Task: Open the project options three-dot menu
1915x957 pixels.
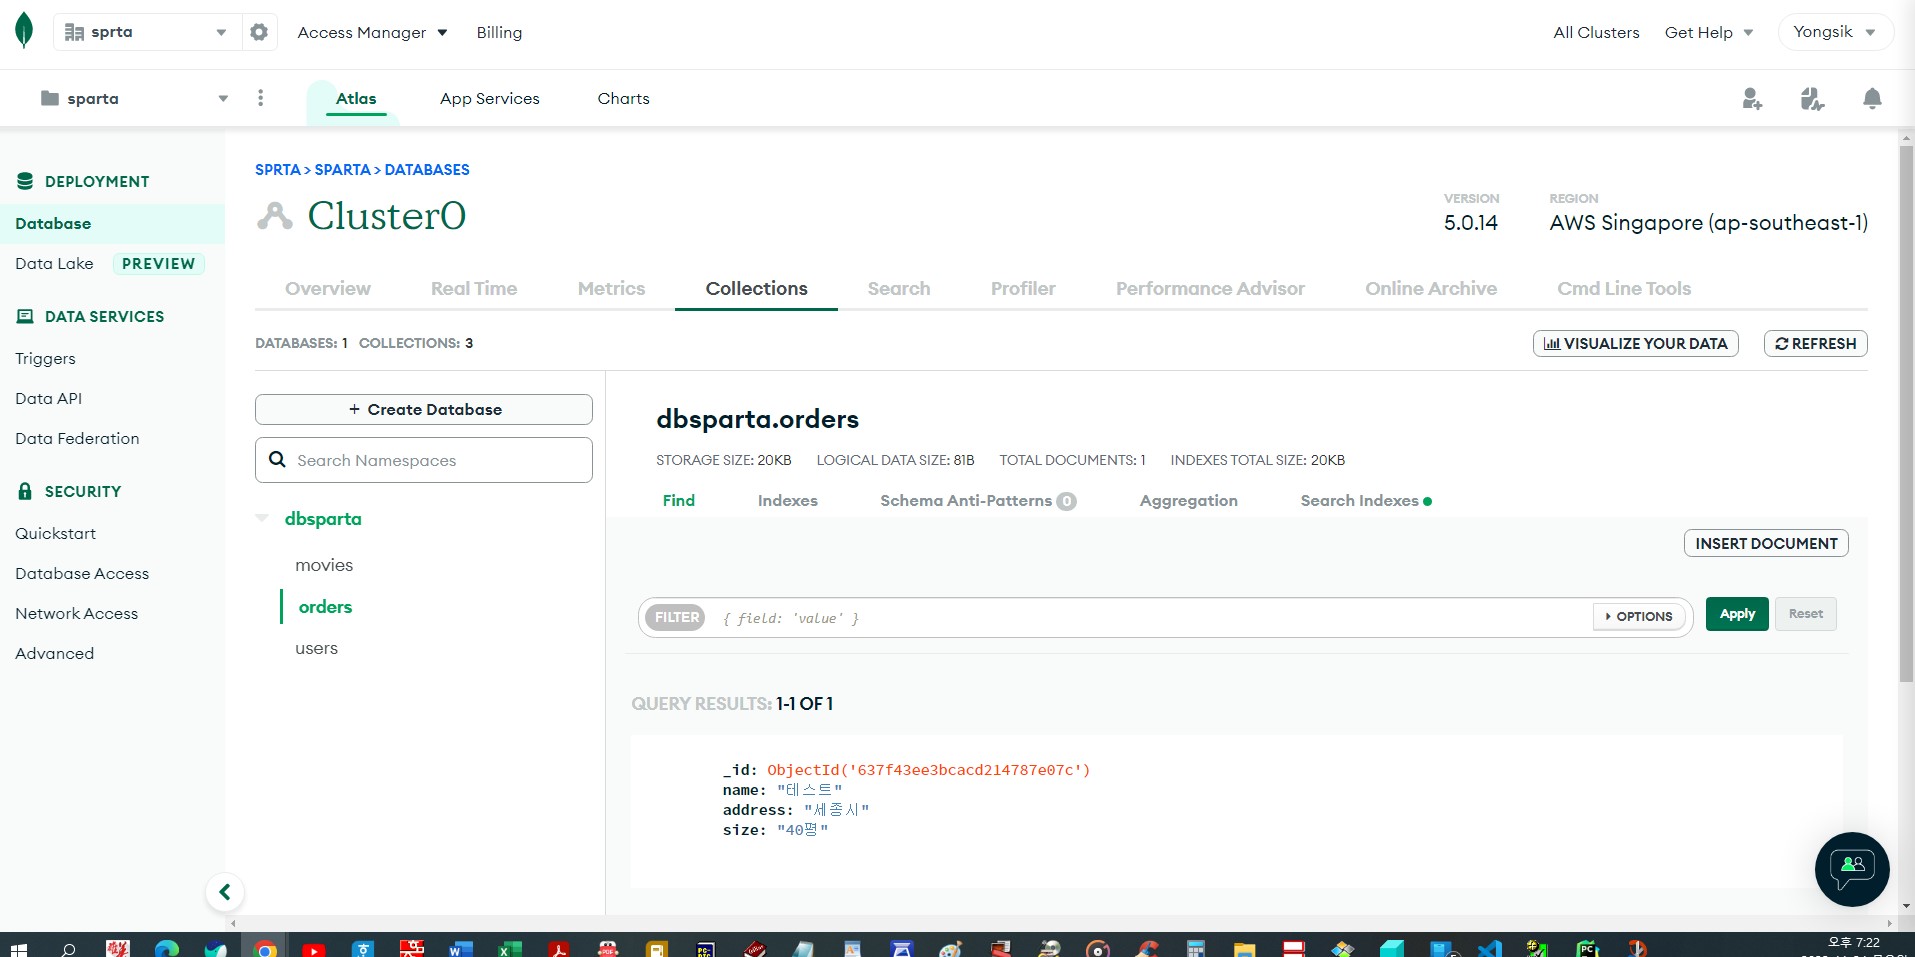Action: click(261, 98)
